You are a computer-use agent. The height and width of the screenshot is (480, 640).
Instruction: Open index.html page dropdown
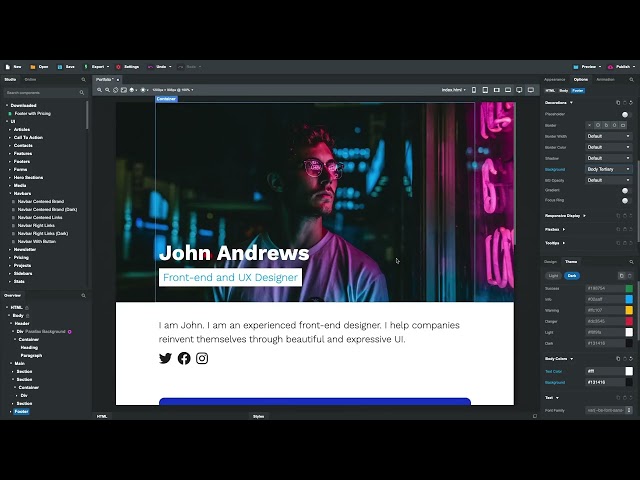[453, 90]
